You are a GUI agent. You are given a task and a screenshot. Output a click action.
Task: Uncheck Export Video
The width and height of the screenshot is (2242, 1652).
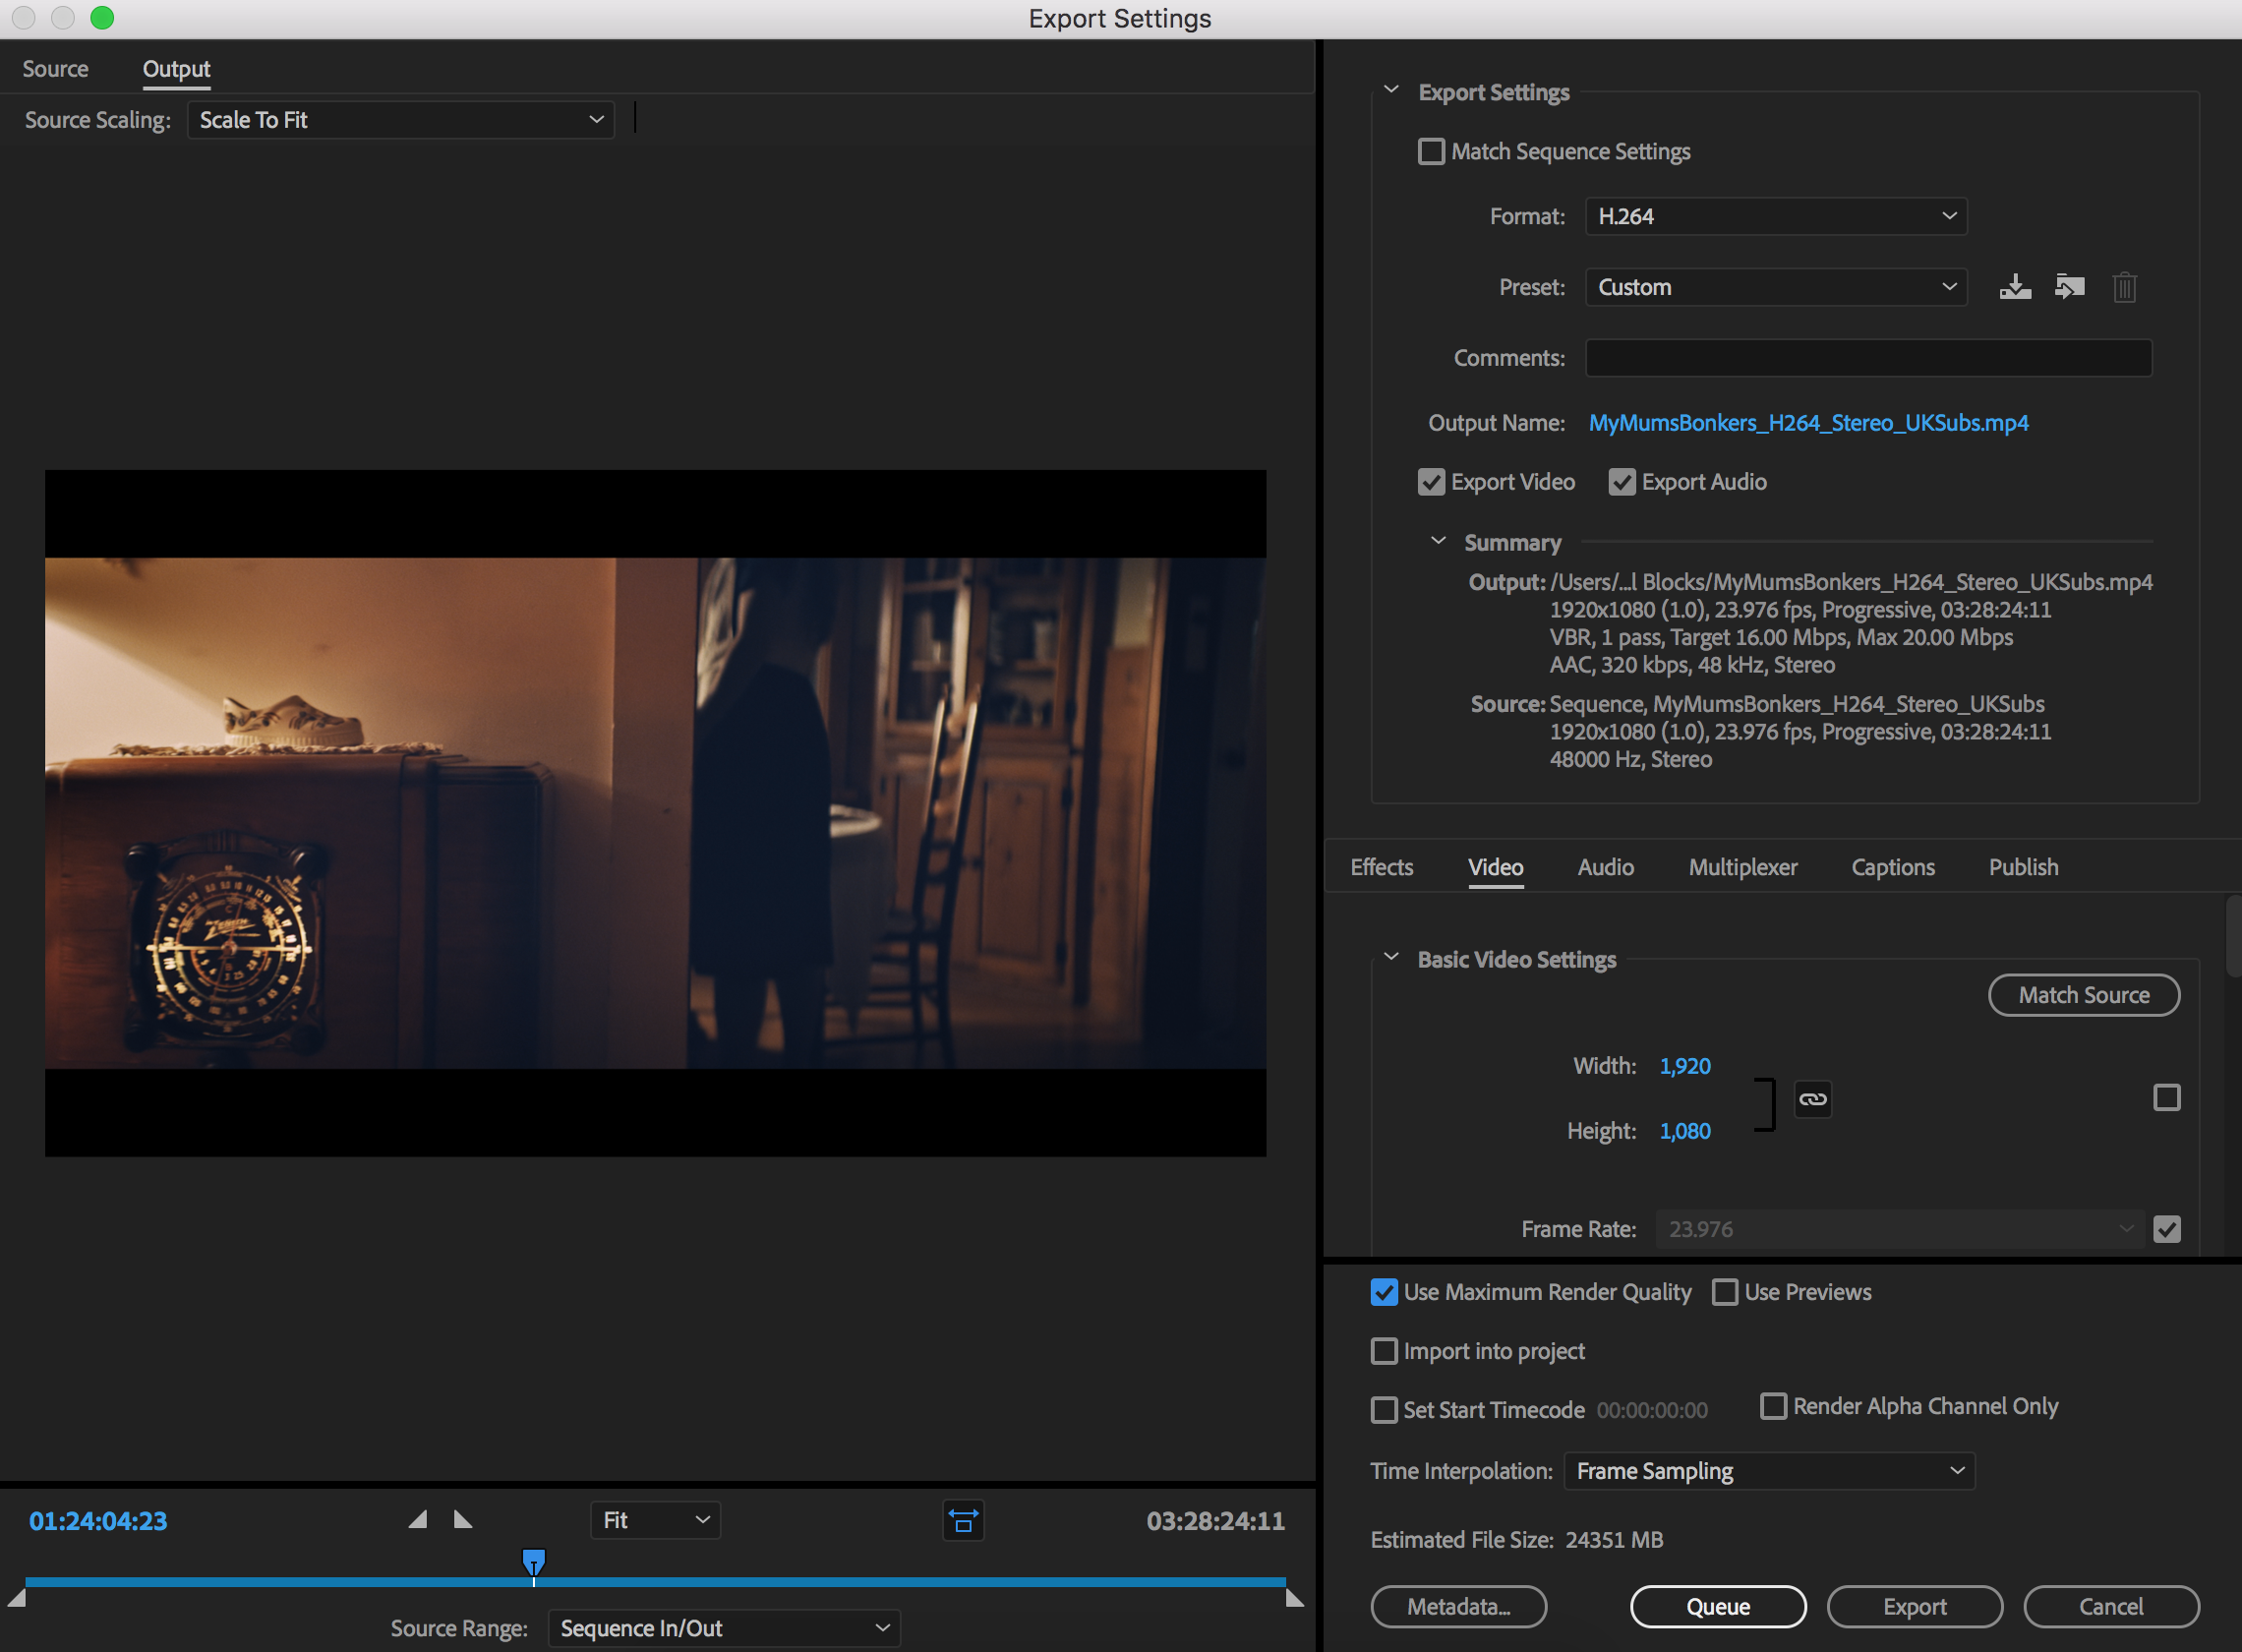point(1431,482)
